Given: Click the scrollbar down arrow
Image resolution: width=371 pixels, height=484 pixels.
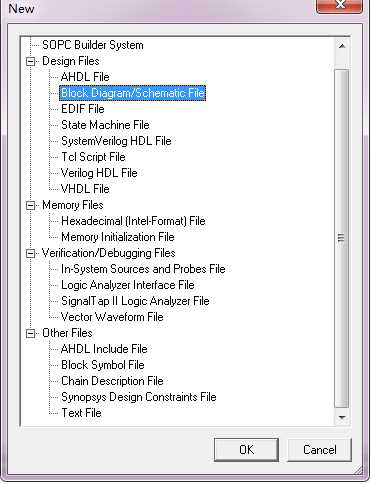Looking at the screenshot, I should [342, 417].
